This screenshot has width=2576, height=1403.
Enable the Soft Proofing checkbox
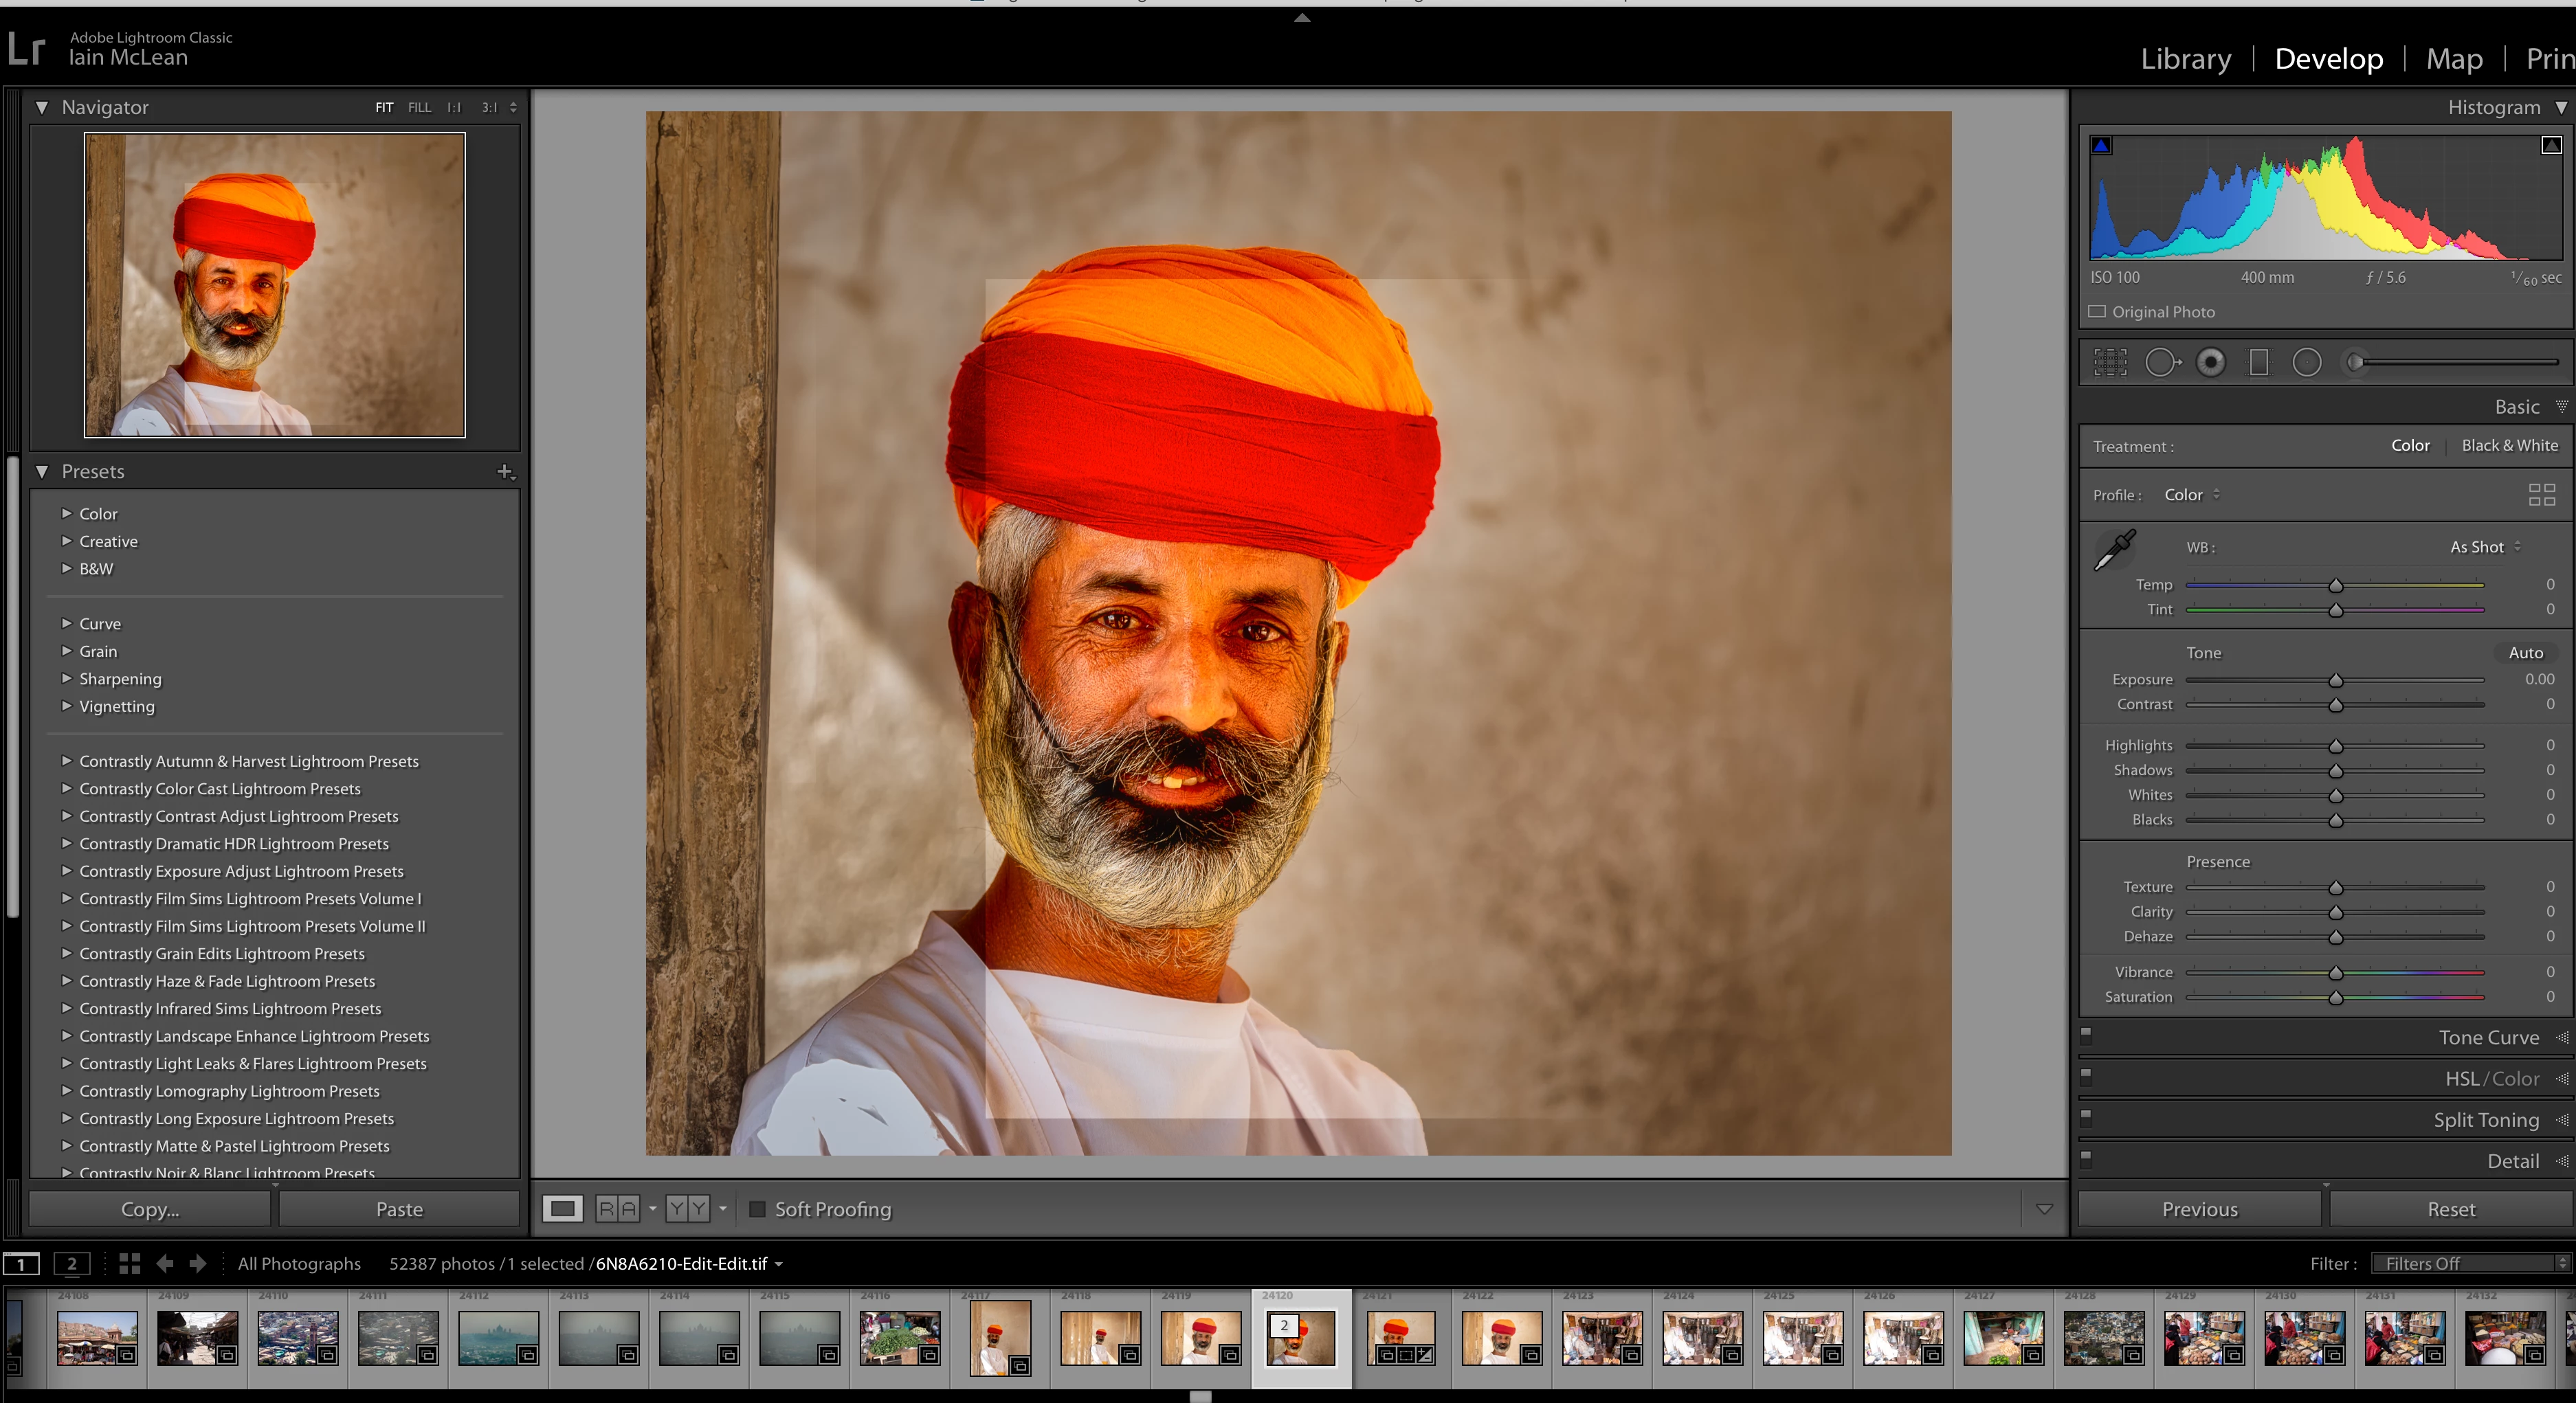click(757, 1209)
